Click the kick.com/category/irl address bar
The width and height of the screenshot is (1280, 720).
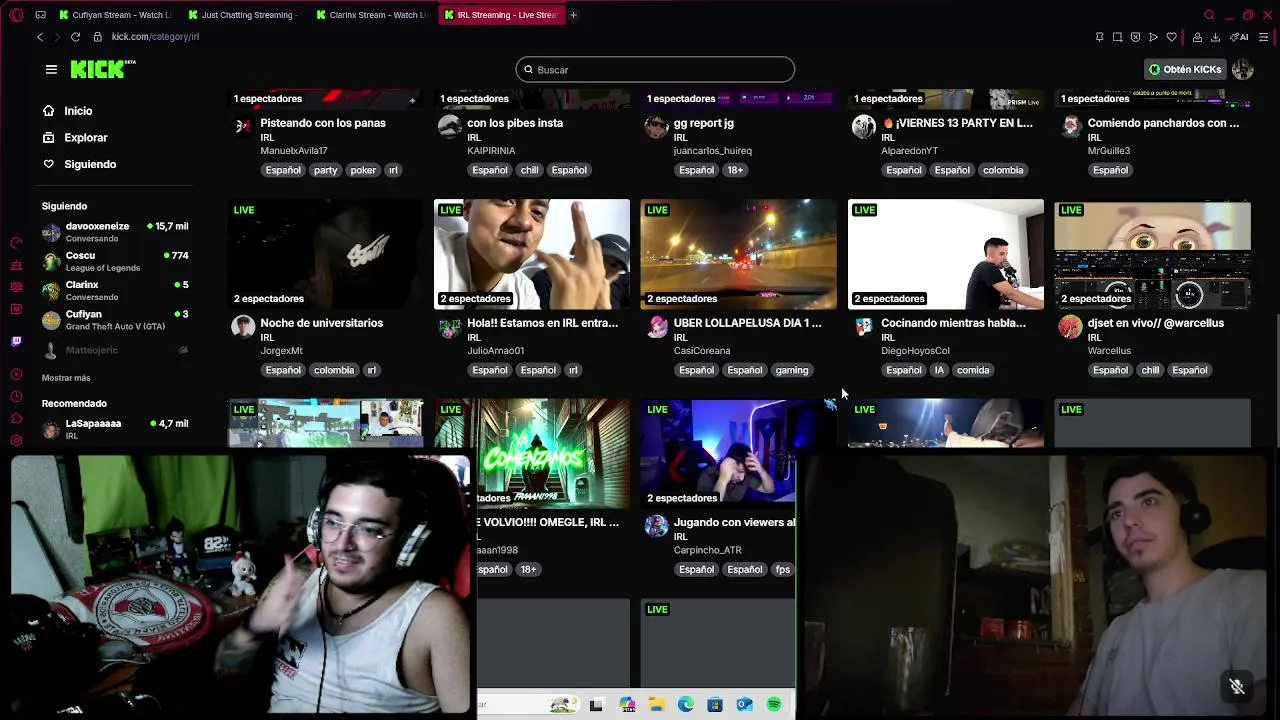pyautogui.click(x=155, y=37)
